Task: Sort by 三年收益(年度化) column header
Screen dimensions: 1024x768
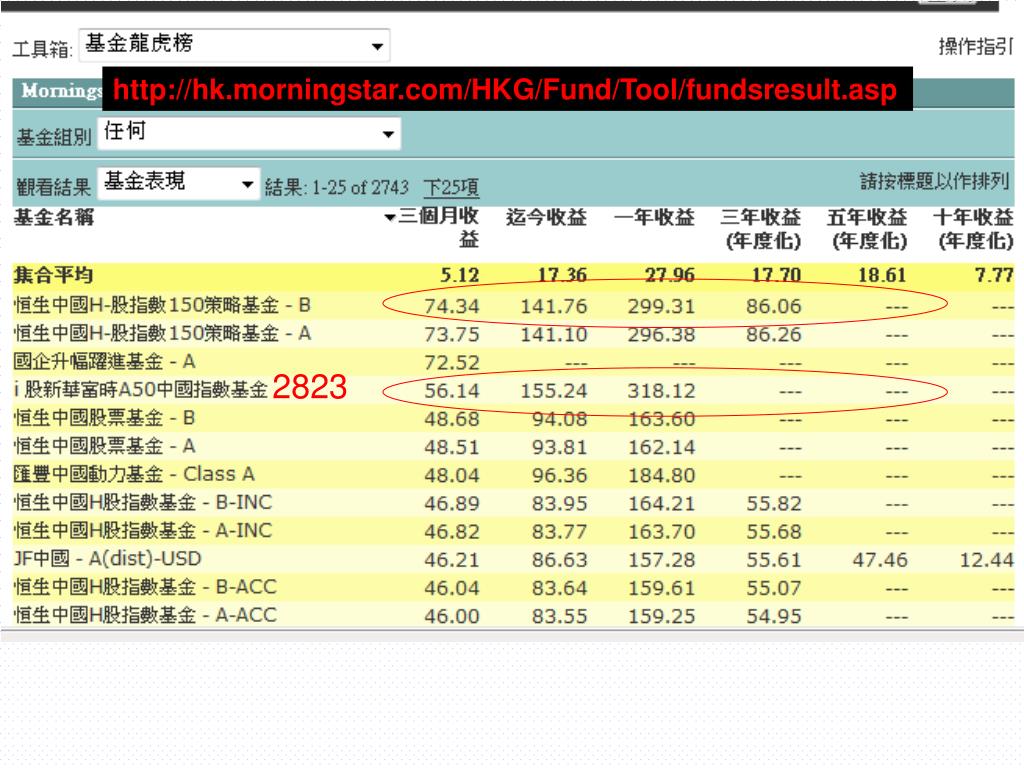Action: 761,229
